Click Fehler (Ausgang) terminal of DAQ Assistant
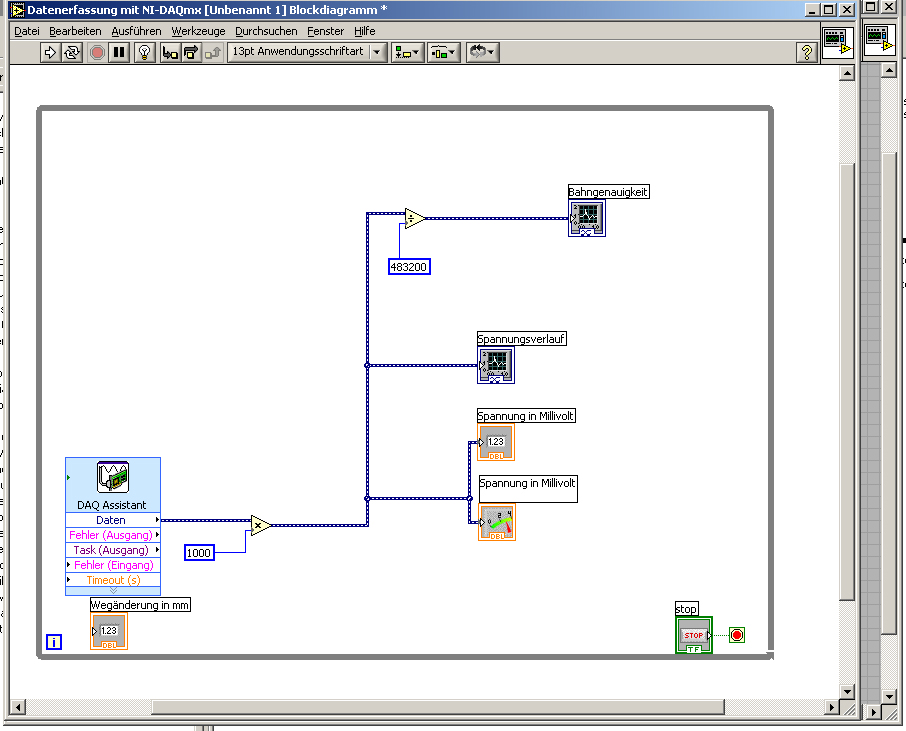 pos(113,535)
